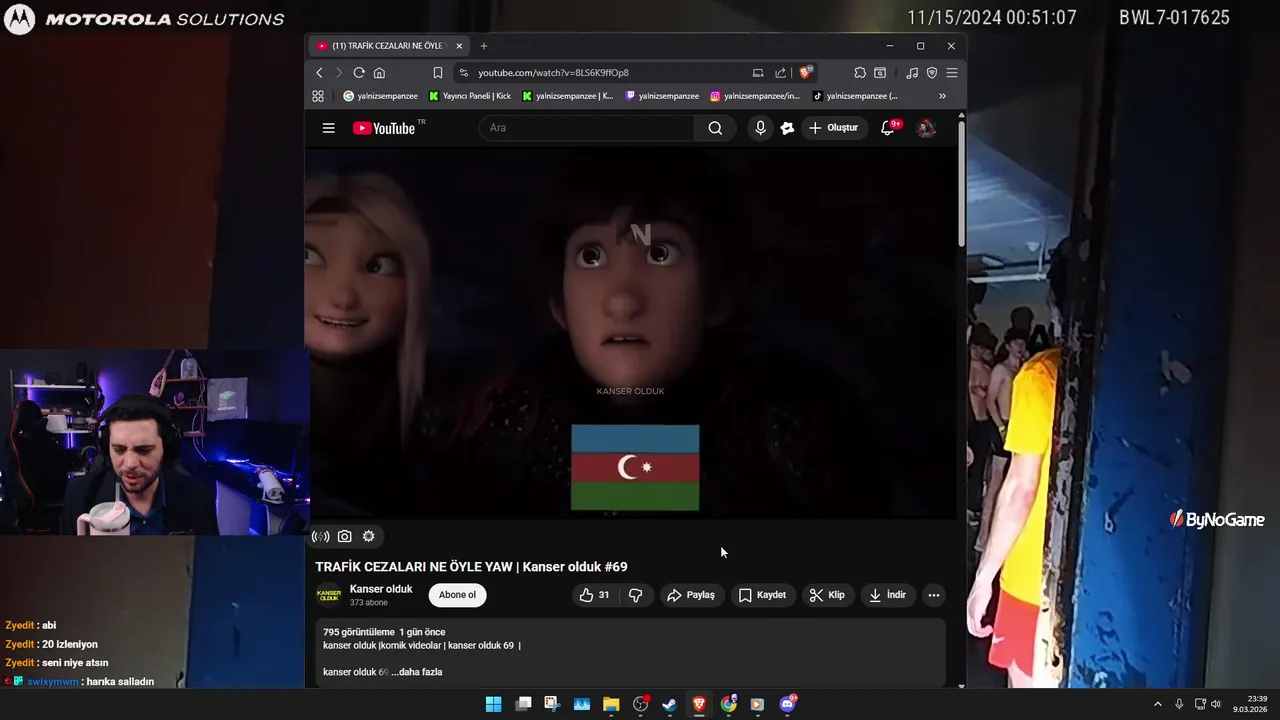The width and height of the screenshot is (1280, 720).
Task: Show more bookmarks overflow chevron
Action: tap(942, 96)
